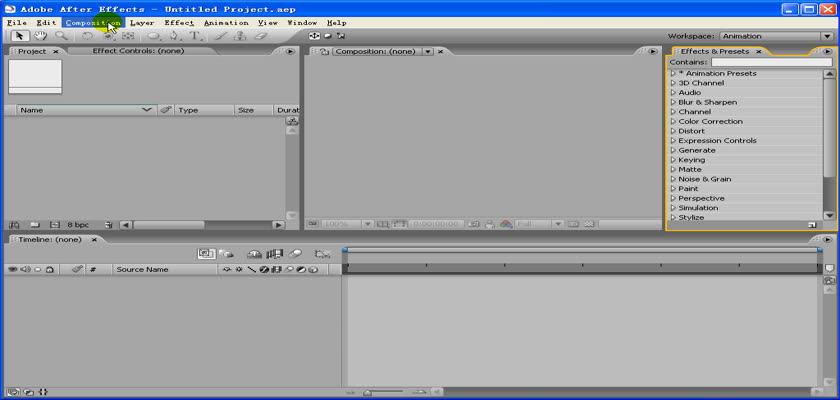Expand In/Out/Duration pane at Timeline bottom
Image resolution: width=840 pixels, height=400 pixels.
click(x=43, y=392)
